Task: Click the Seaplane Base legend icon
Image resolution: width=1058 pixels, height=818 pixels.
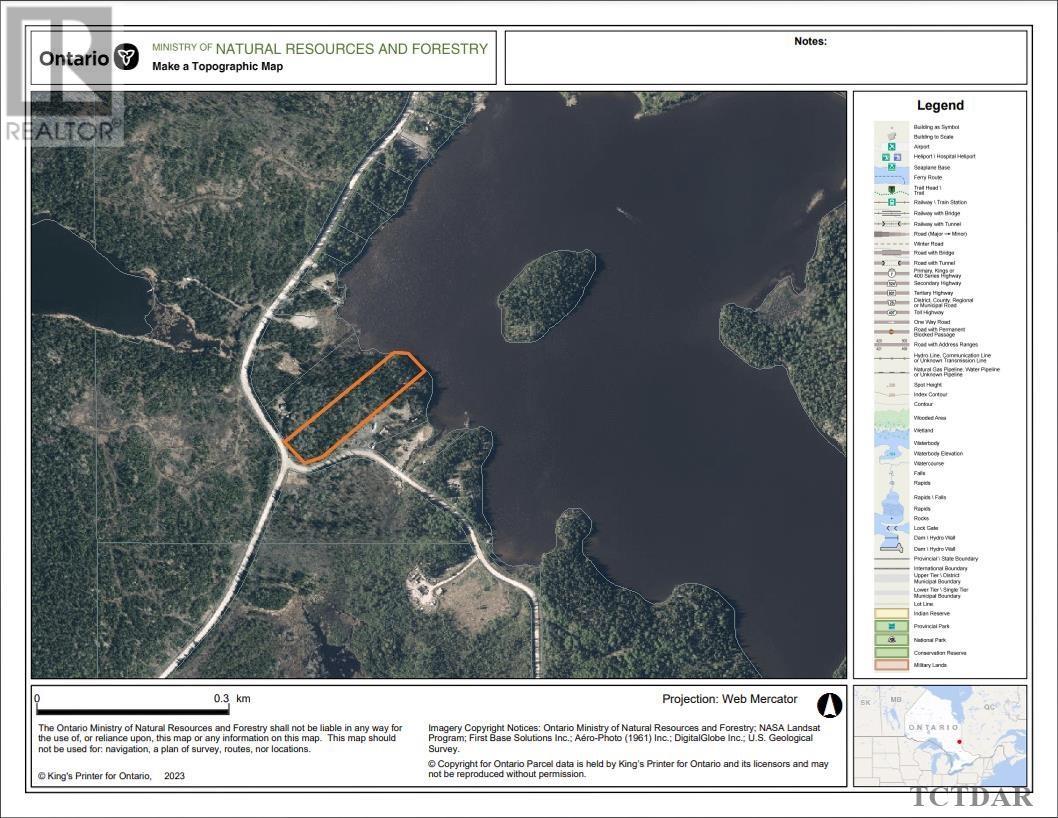Action: coord(891,167)
